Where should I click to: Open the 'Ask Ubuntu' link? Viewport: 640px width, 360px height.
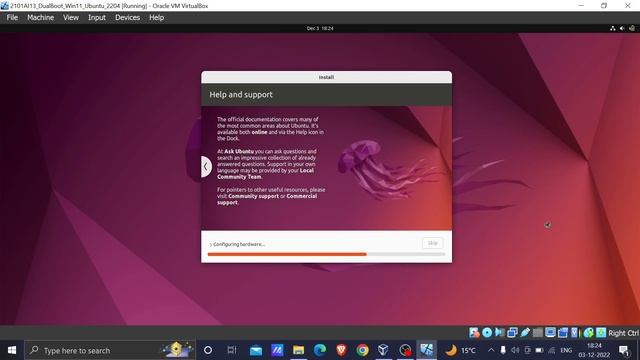point(239,151)
